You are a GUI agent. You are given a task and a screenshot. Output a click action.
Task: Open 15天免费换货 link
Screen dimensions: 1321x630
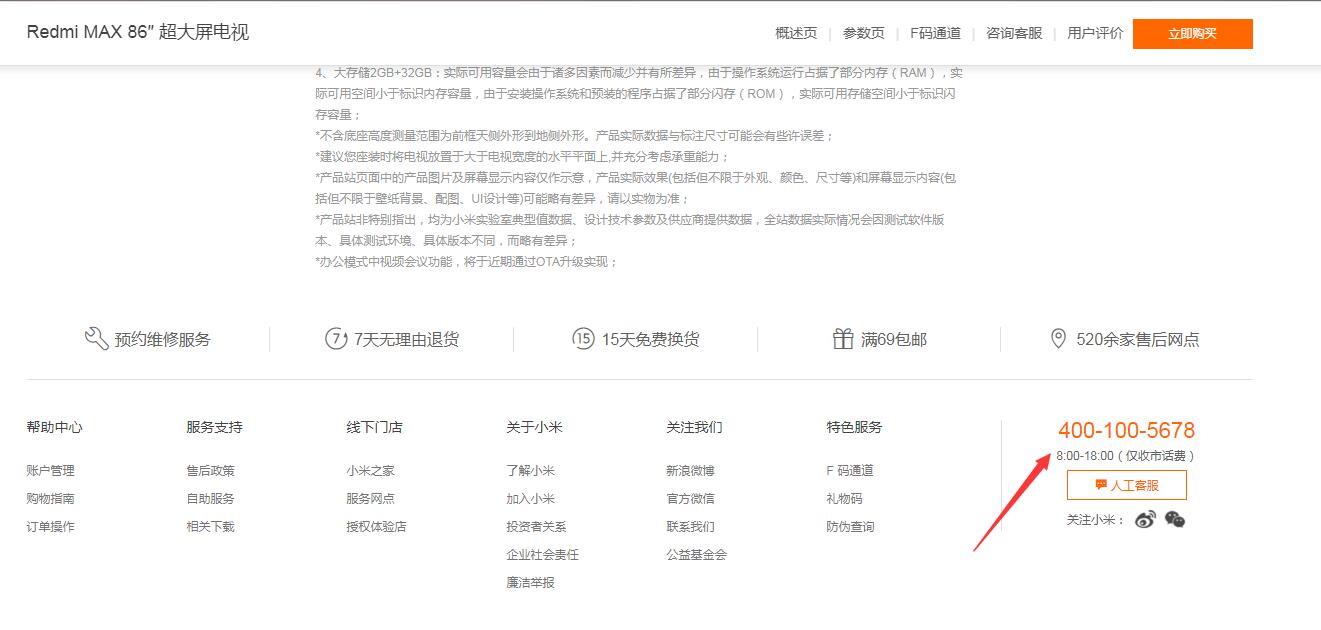pyautogui.click(x=650, y=339)
